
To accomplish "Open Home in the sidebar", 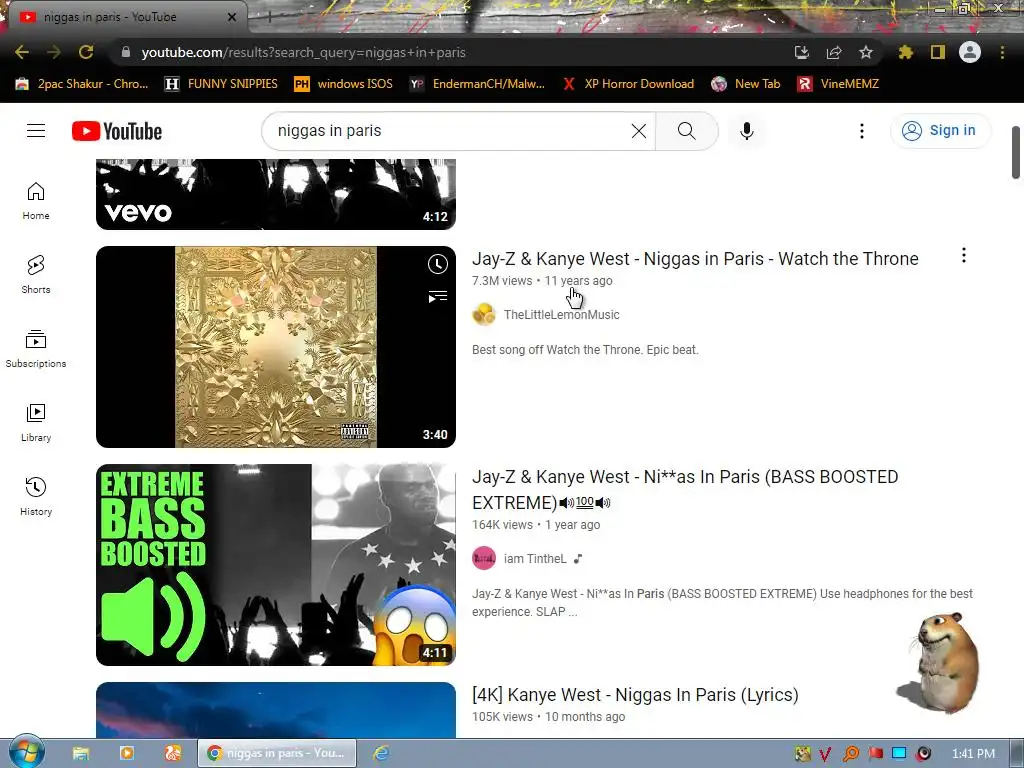I will (x=36, y=200).
